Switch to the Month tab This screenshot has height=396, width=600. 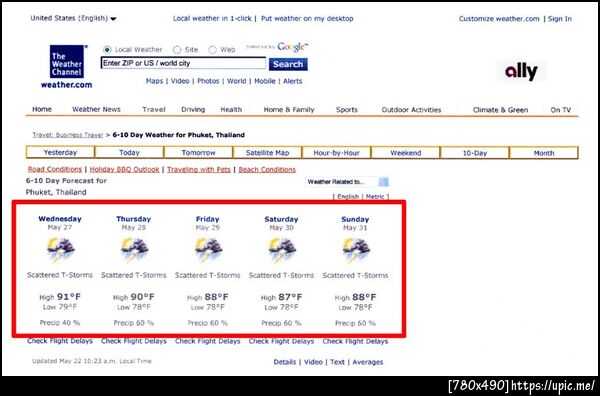pos(544,153)
